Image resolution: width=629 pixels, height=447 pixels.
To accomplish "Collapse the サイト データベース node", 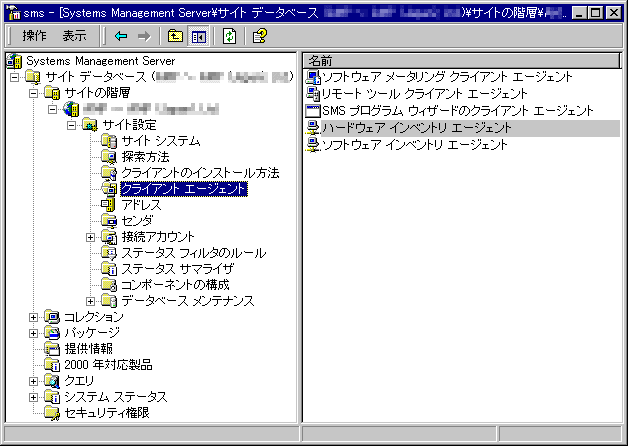I will pyautogui.click(x=15, y=77).
